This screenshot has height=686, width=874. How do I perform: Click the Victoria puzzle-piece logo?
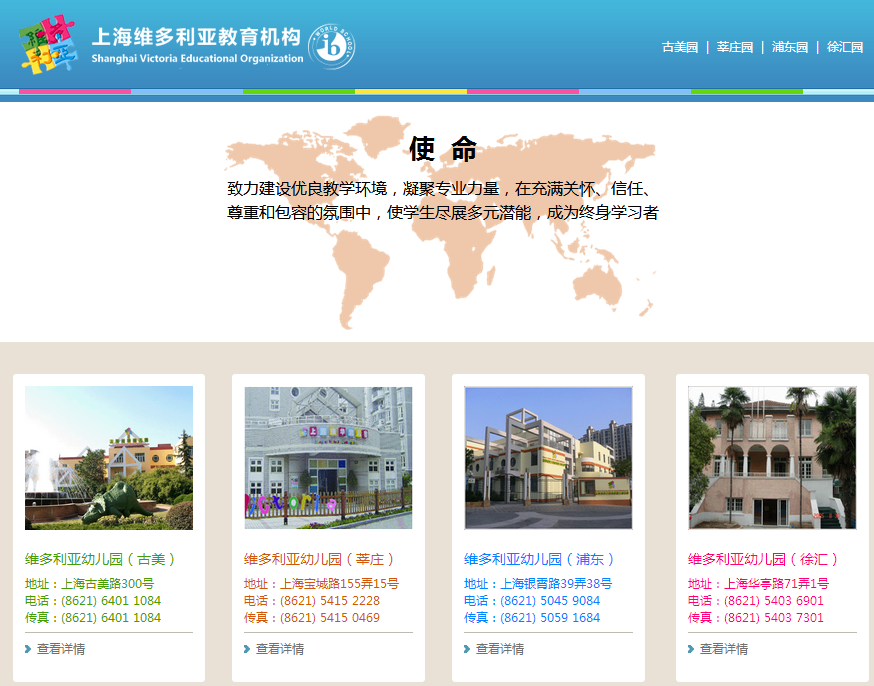pyautogui.click(x=47, y=44)
